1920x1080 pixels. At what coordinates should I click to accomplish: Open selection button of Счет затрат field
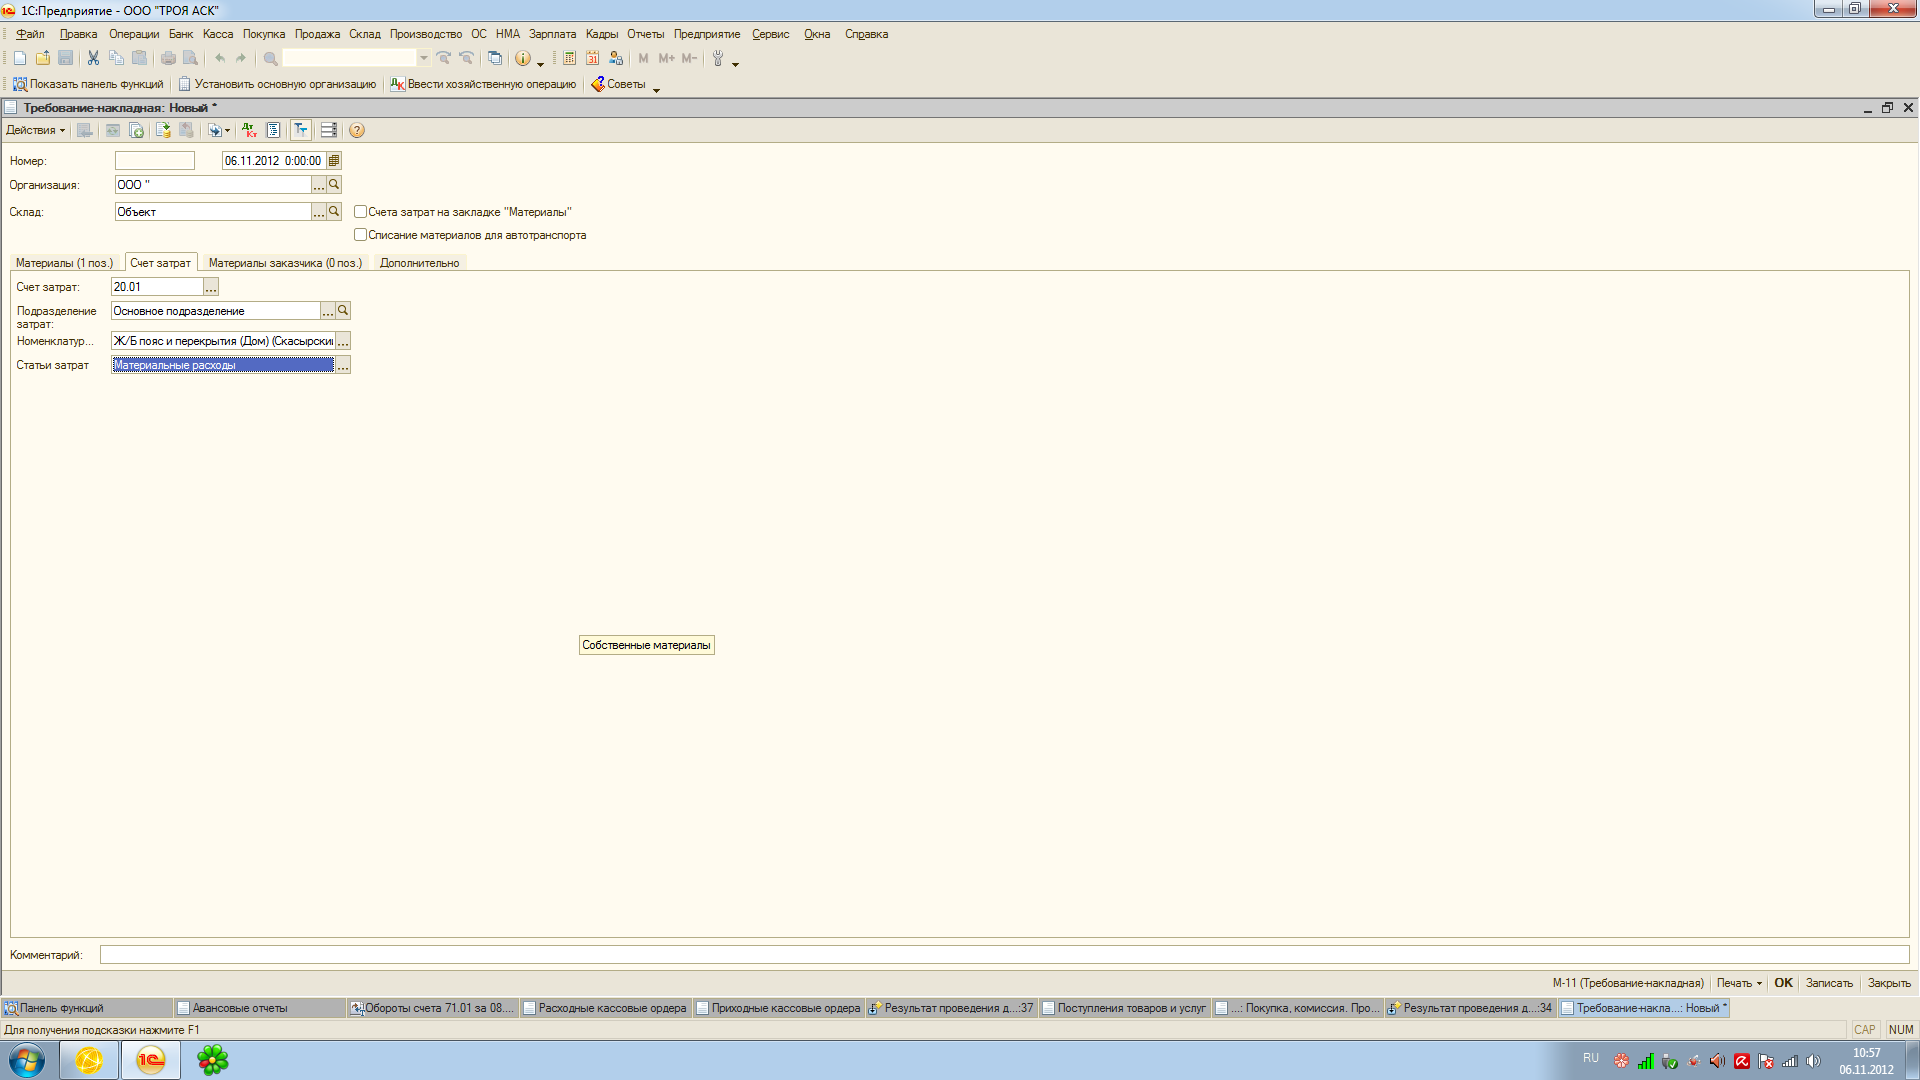click(211, 287)
